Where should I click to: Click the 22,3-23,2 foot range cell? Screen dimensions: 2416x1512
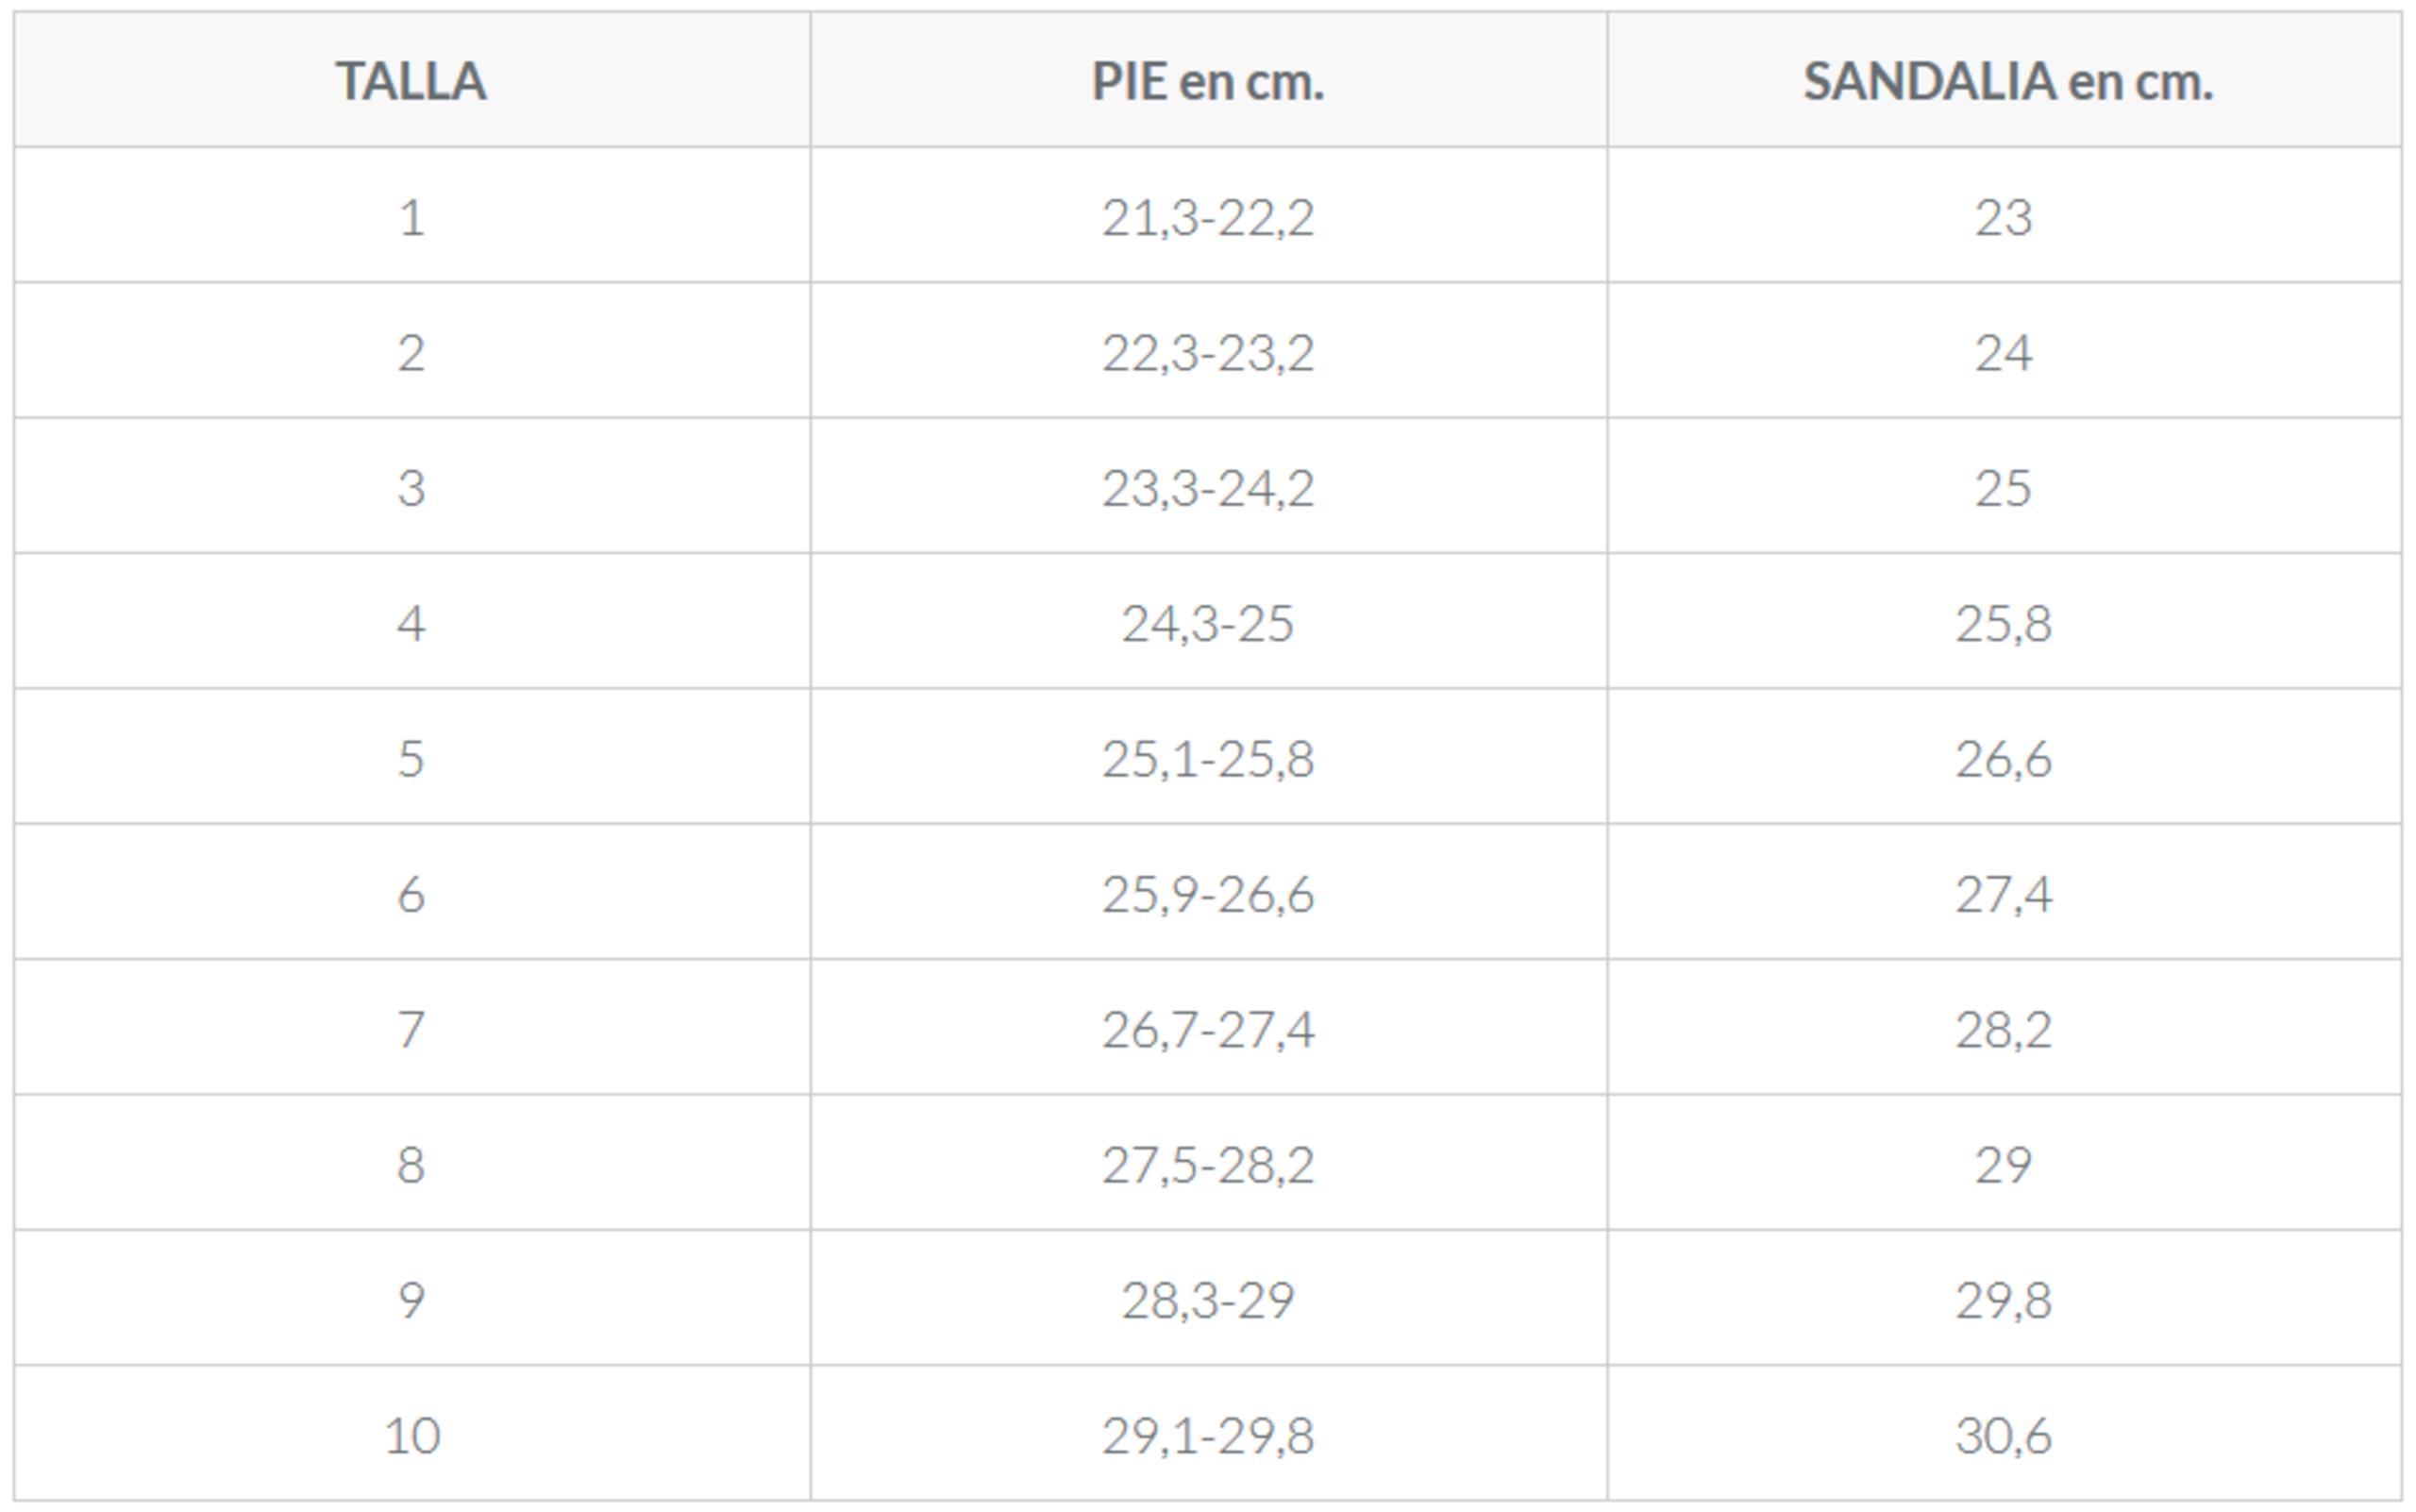[x=1208, y=352]
